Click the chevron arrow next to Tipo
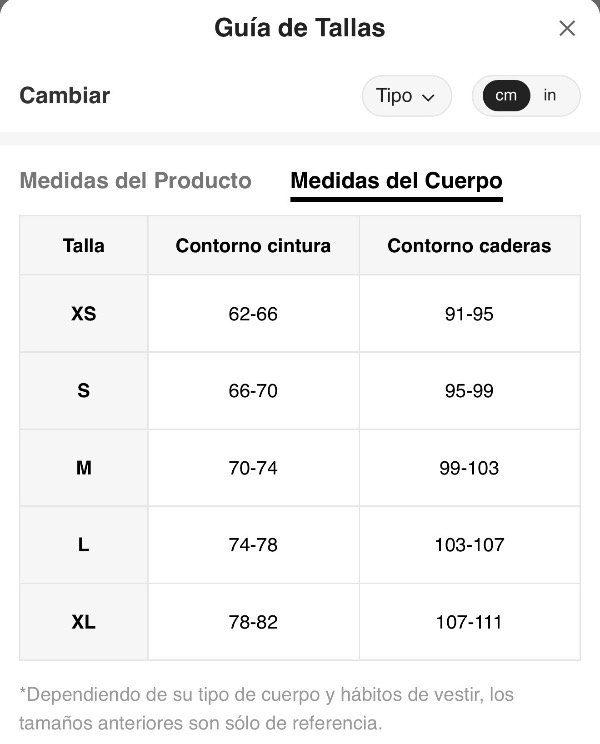The height and width of the screenshot is (744, 600). coord(428,98)
